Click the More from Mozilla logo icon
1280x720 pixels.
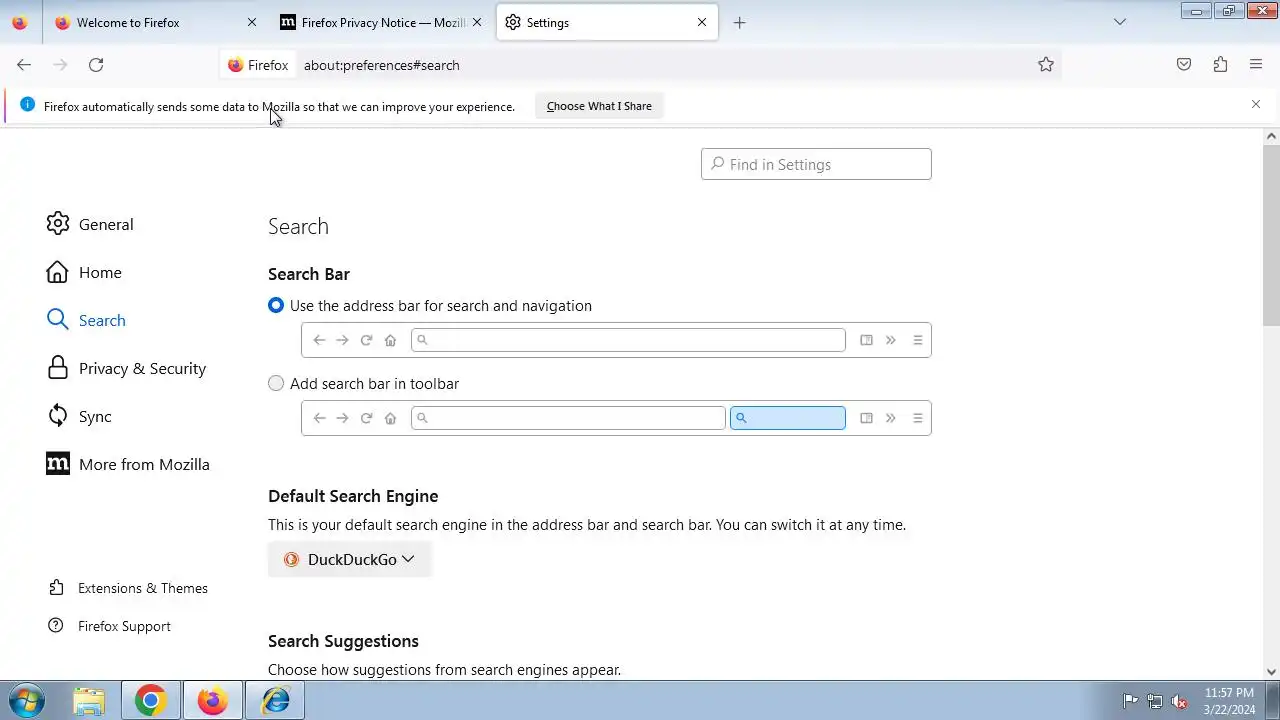(x=58, y=464)
